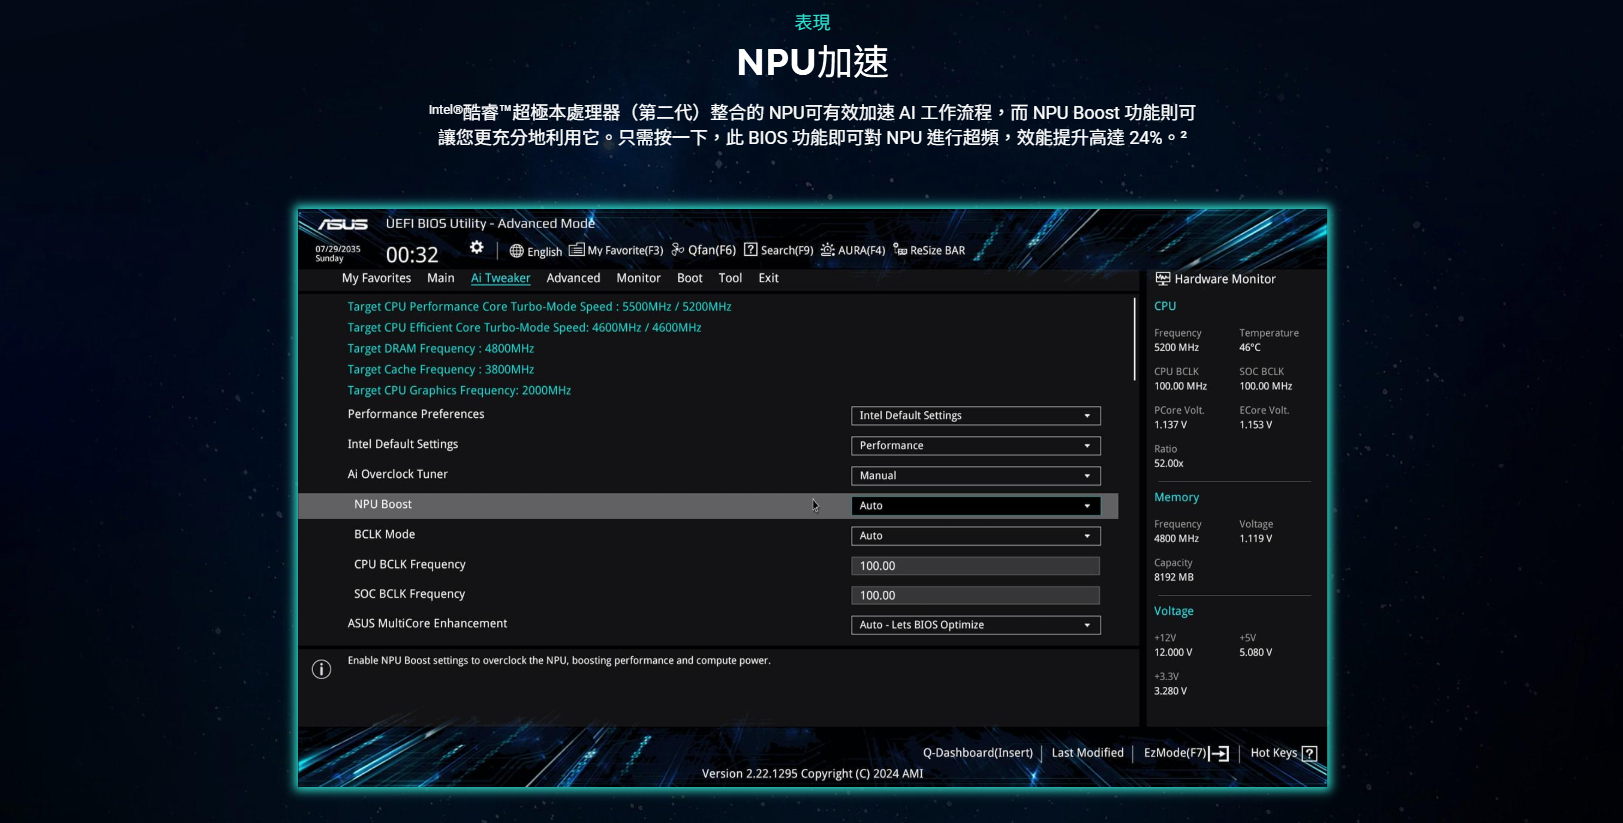Screen dimensions: 1623x823
Task: Open the Ai Overclock Tuner dropdown
Action: coord(975,476)
